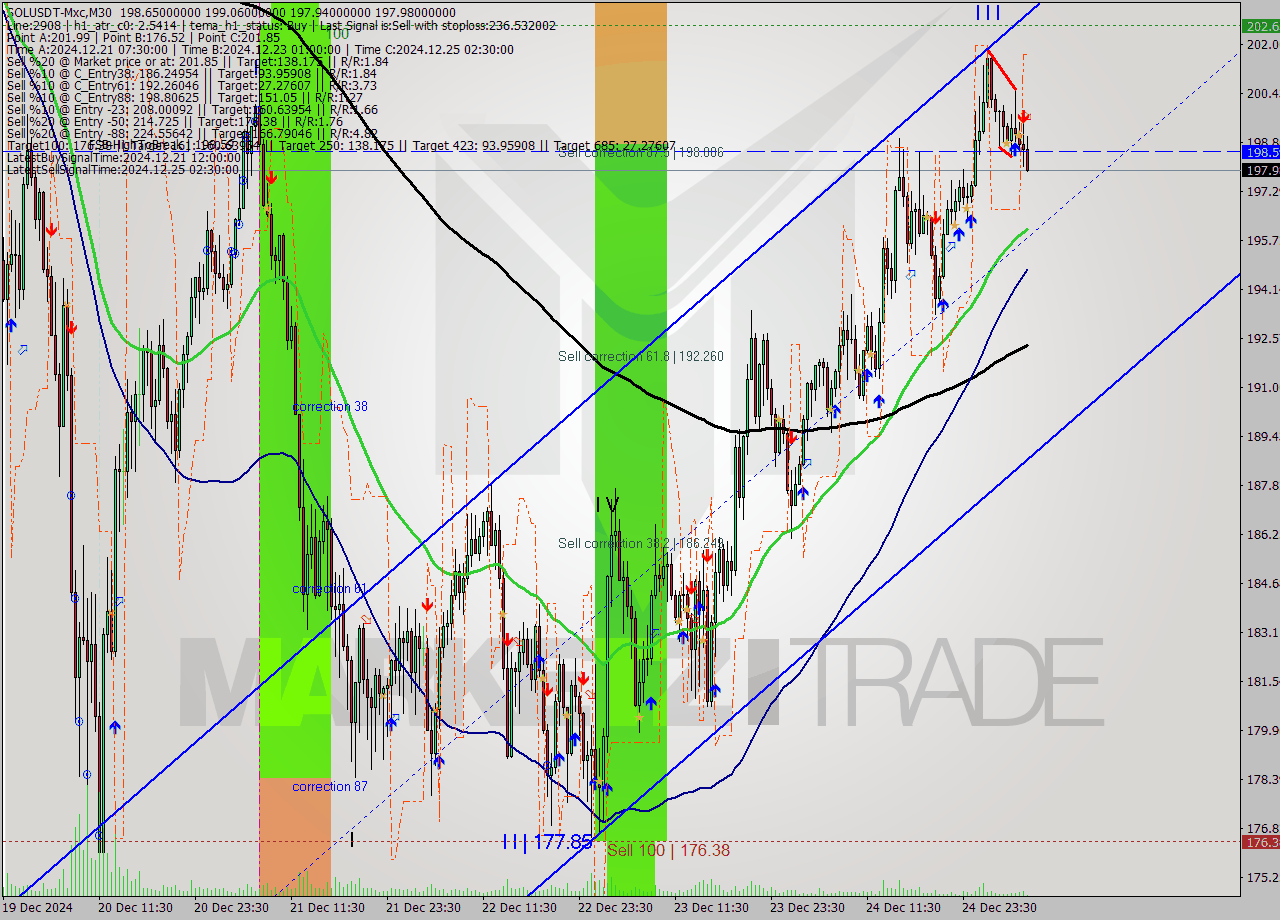
Task: Click the '24 Dec 11:30' time axis label
Action: coord(902,908)
